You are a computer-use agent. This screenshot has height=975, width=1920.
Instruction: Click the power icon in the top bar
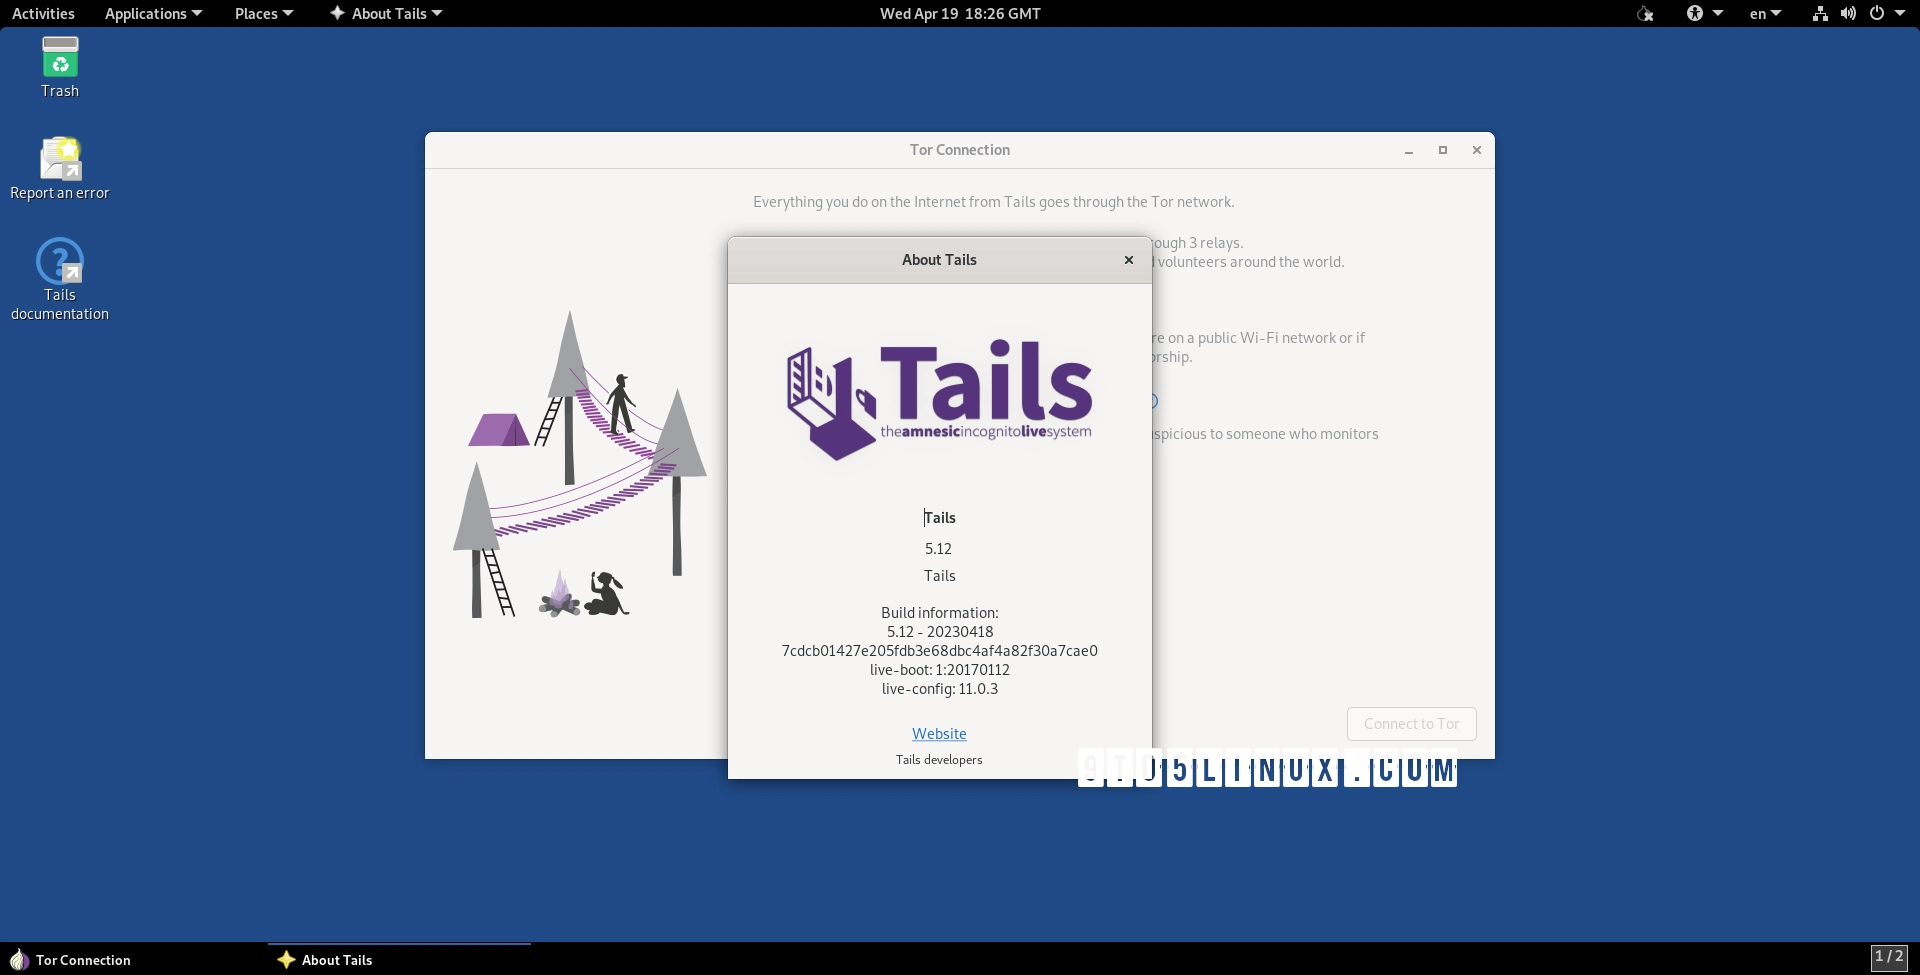pyautogui.click(x=1878, y=14)
